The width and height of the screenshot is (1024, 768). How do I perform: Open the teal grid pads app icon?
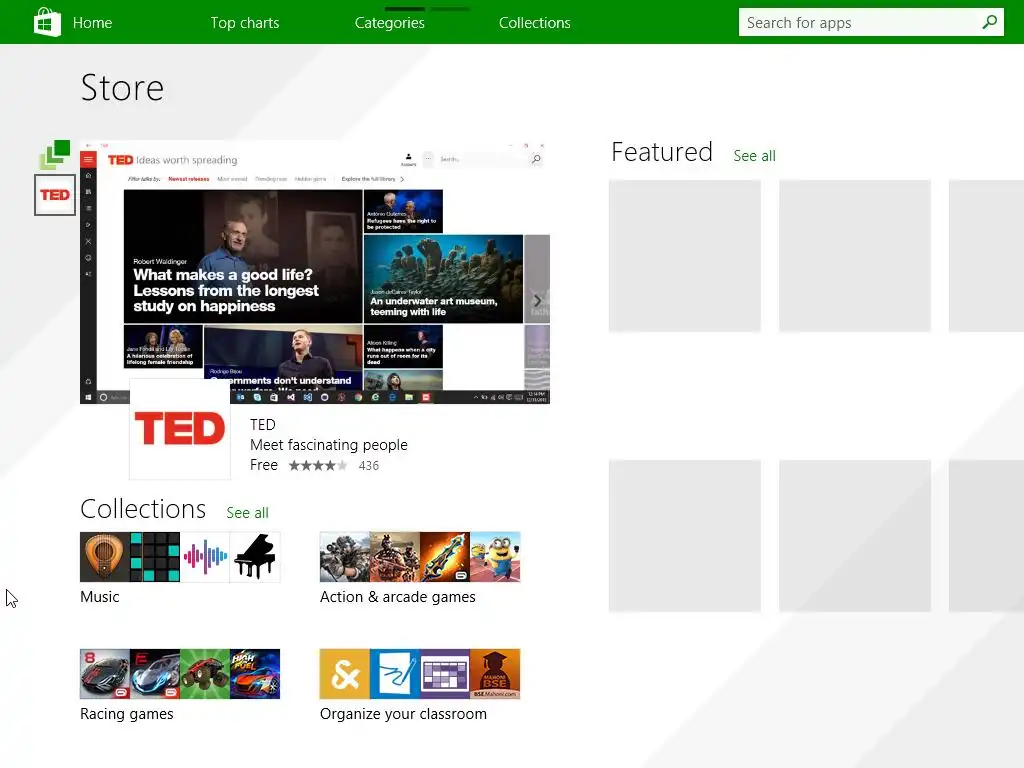click(155, 557)
